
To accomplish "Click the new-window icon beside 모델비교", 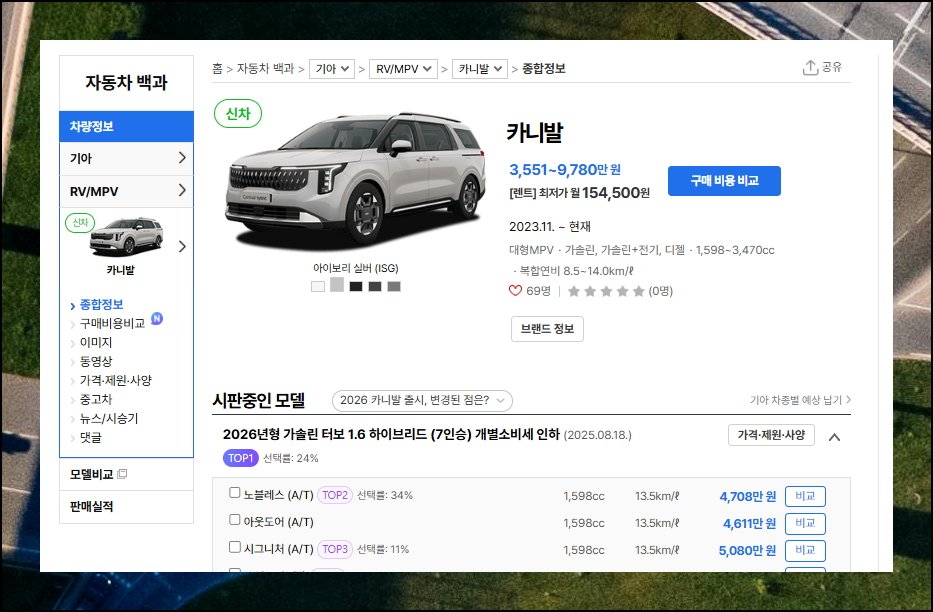I will tap(123, 474).
